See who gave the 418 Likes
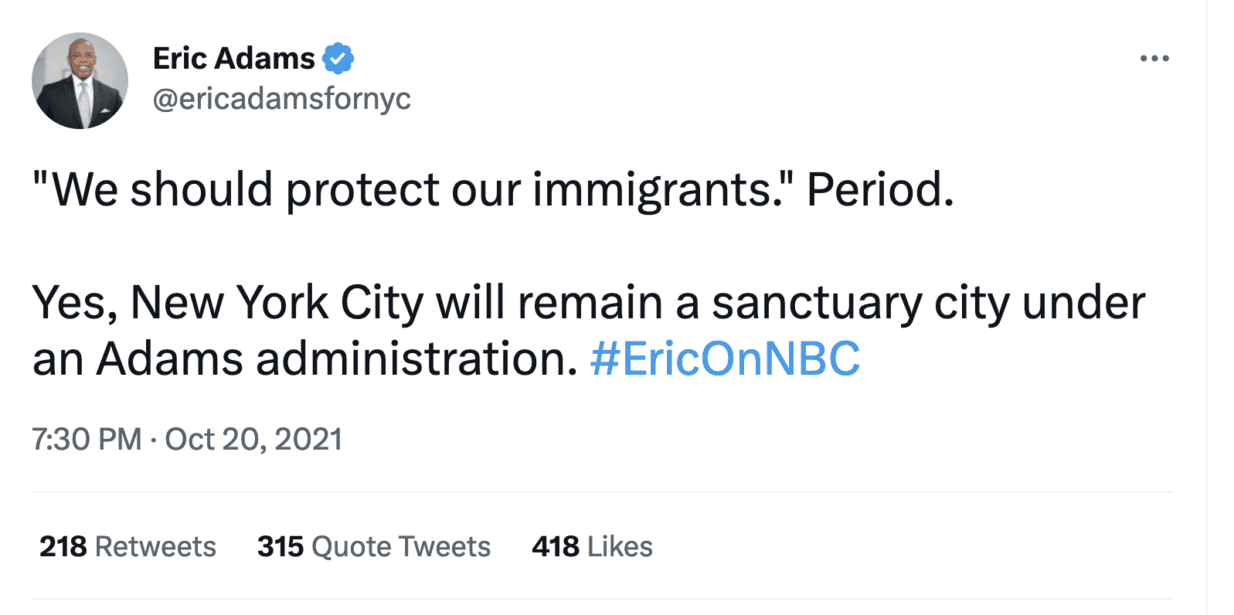The height and width of the screenshot is (615, 1234). coord(592,547)
